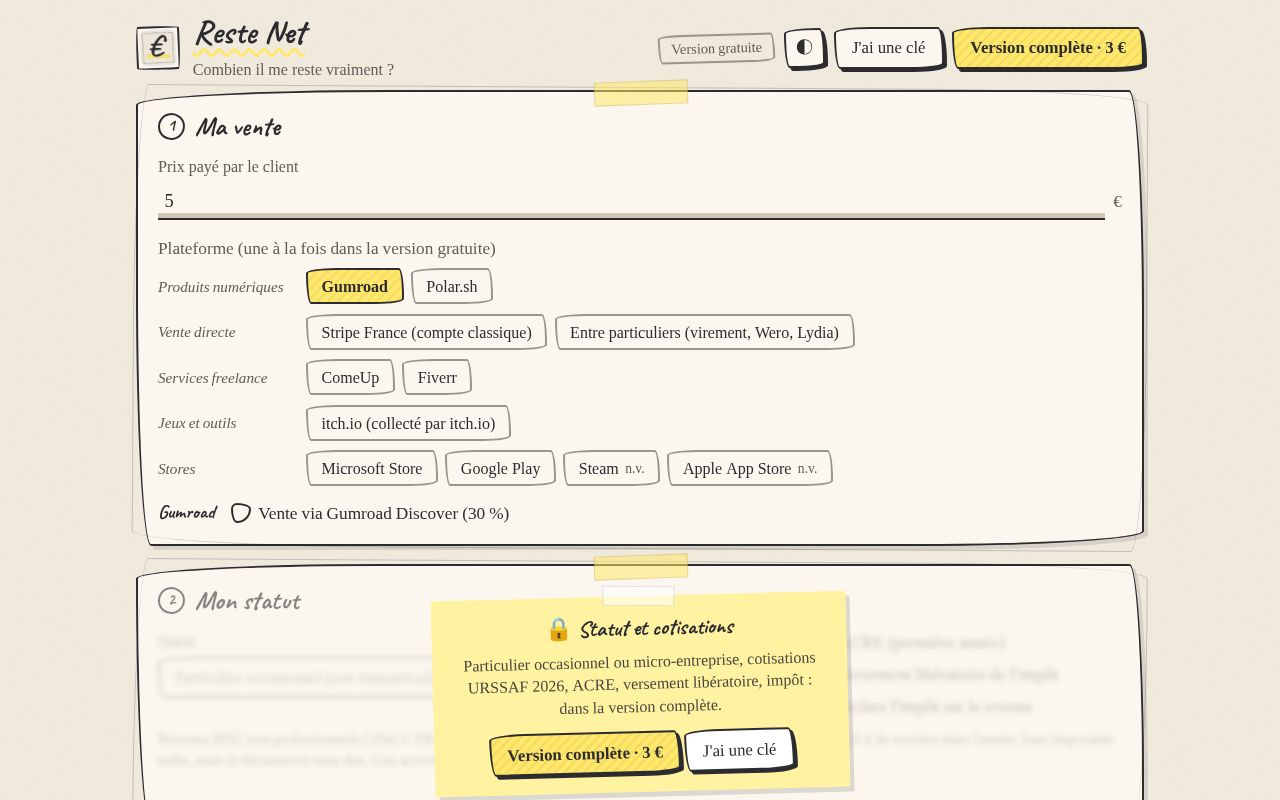Click the Combien il me reste vraiment tagline
1280x800 pixels.
[293, 70]
